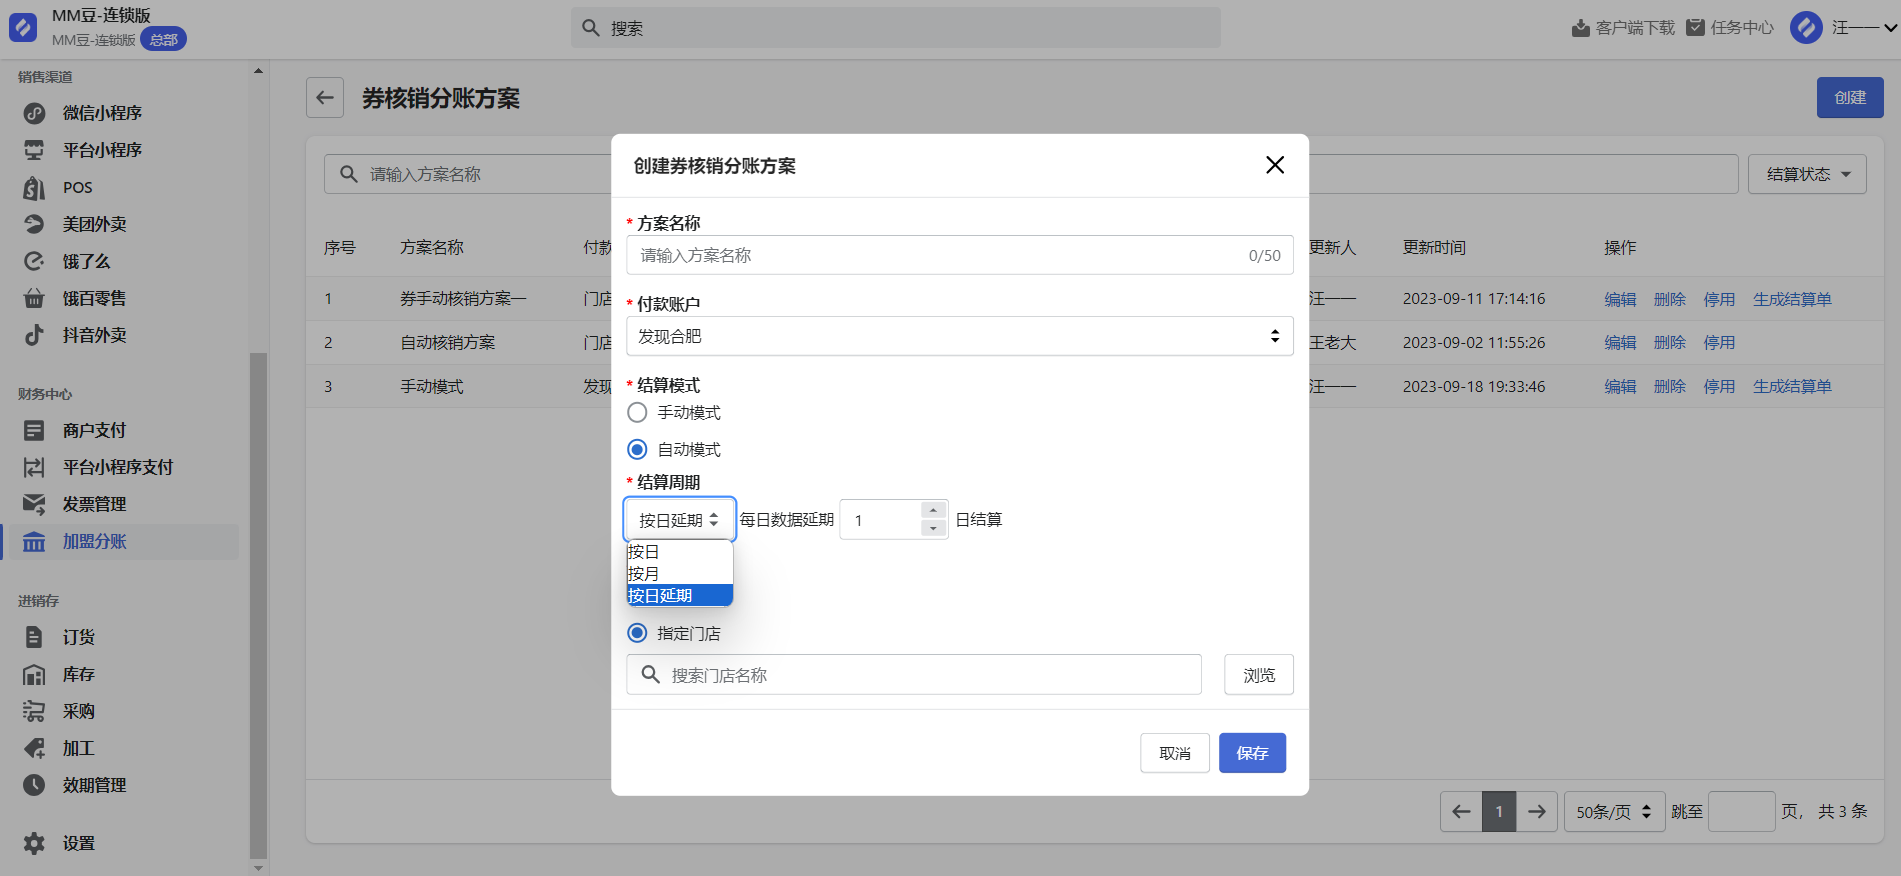Viewport: 1901px width, 876px height.
Task: Click 券手动核销方案一 table cell
Action: click(463, 299)
